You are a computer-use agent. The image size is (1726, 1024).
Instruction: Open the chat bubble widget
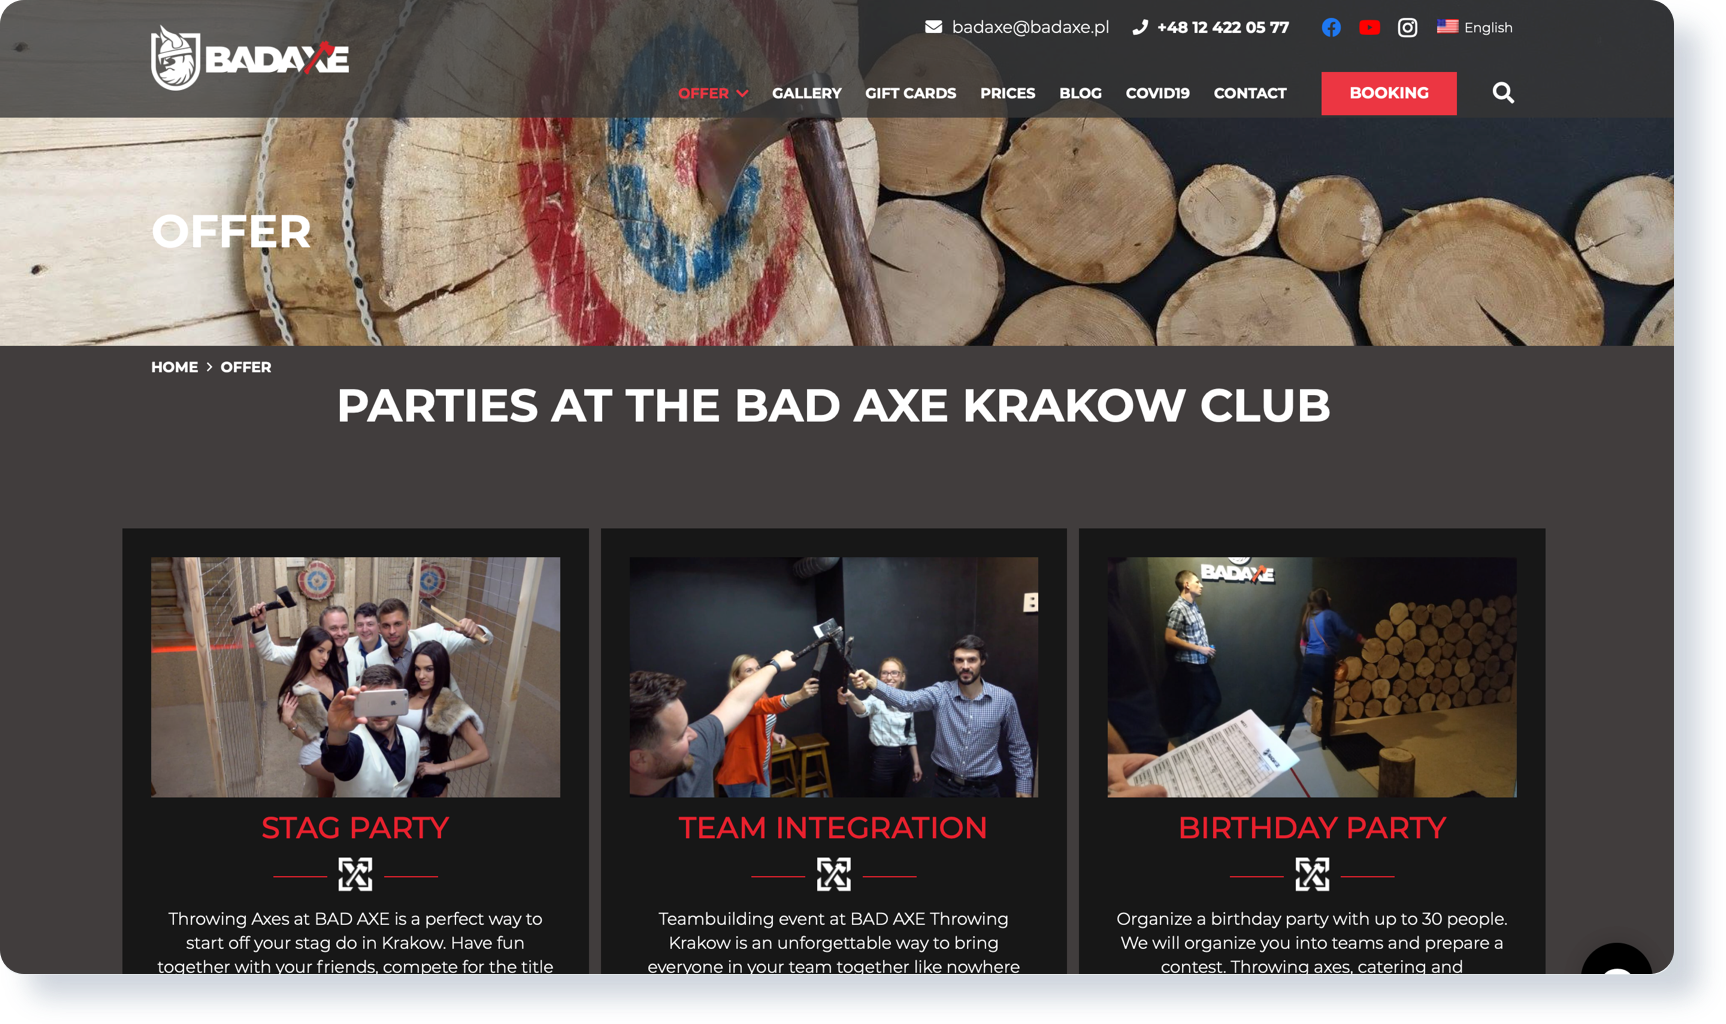[1617, 960]
